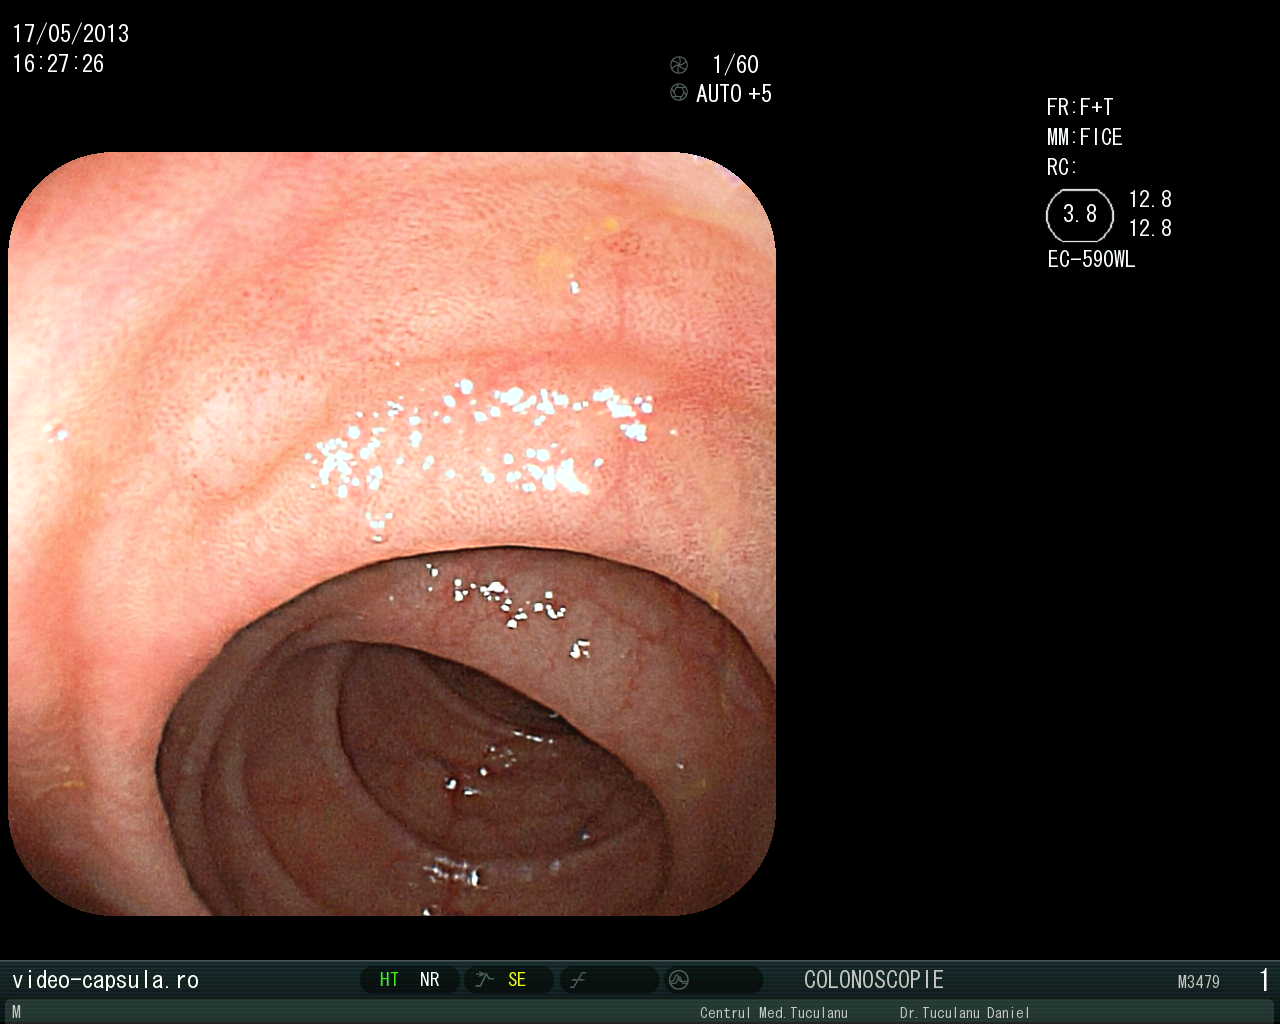Click the M letter in bottom-left status bar
Screen dimensions: 1280x1024
pos(16,1012)
